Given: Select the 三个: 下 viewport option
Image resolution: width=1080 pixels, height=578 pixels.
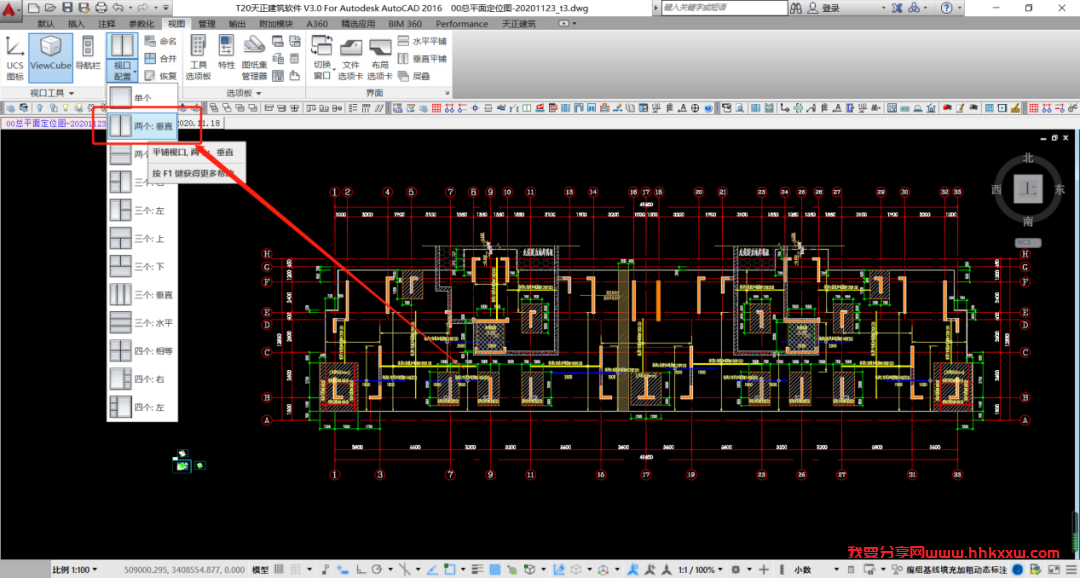Looking at the screenshot, I should [x=142, y=267].
